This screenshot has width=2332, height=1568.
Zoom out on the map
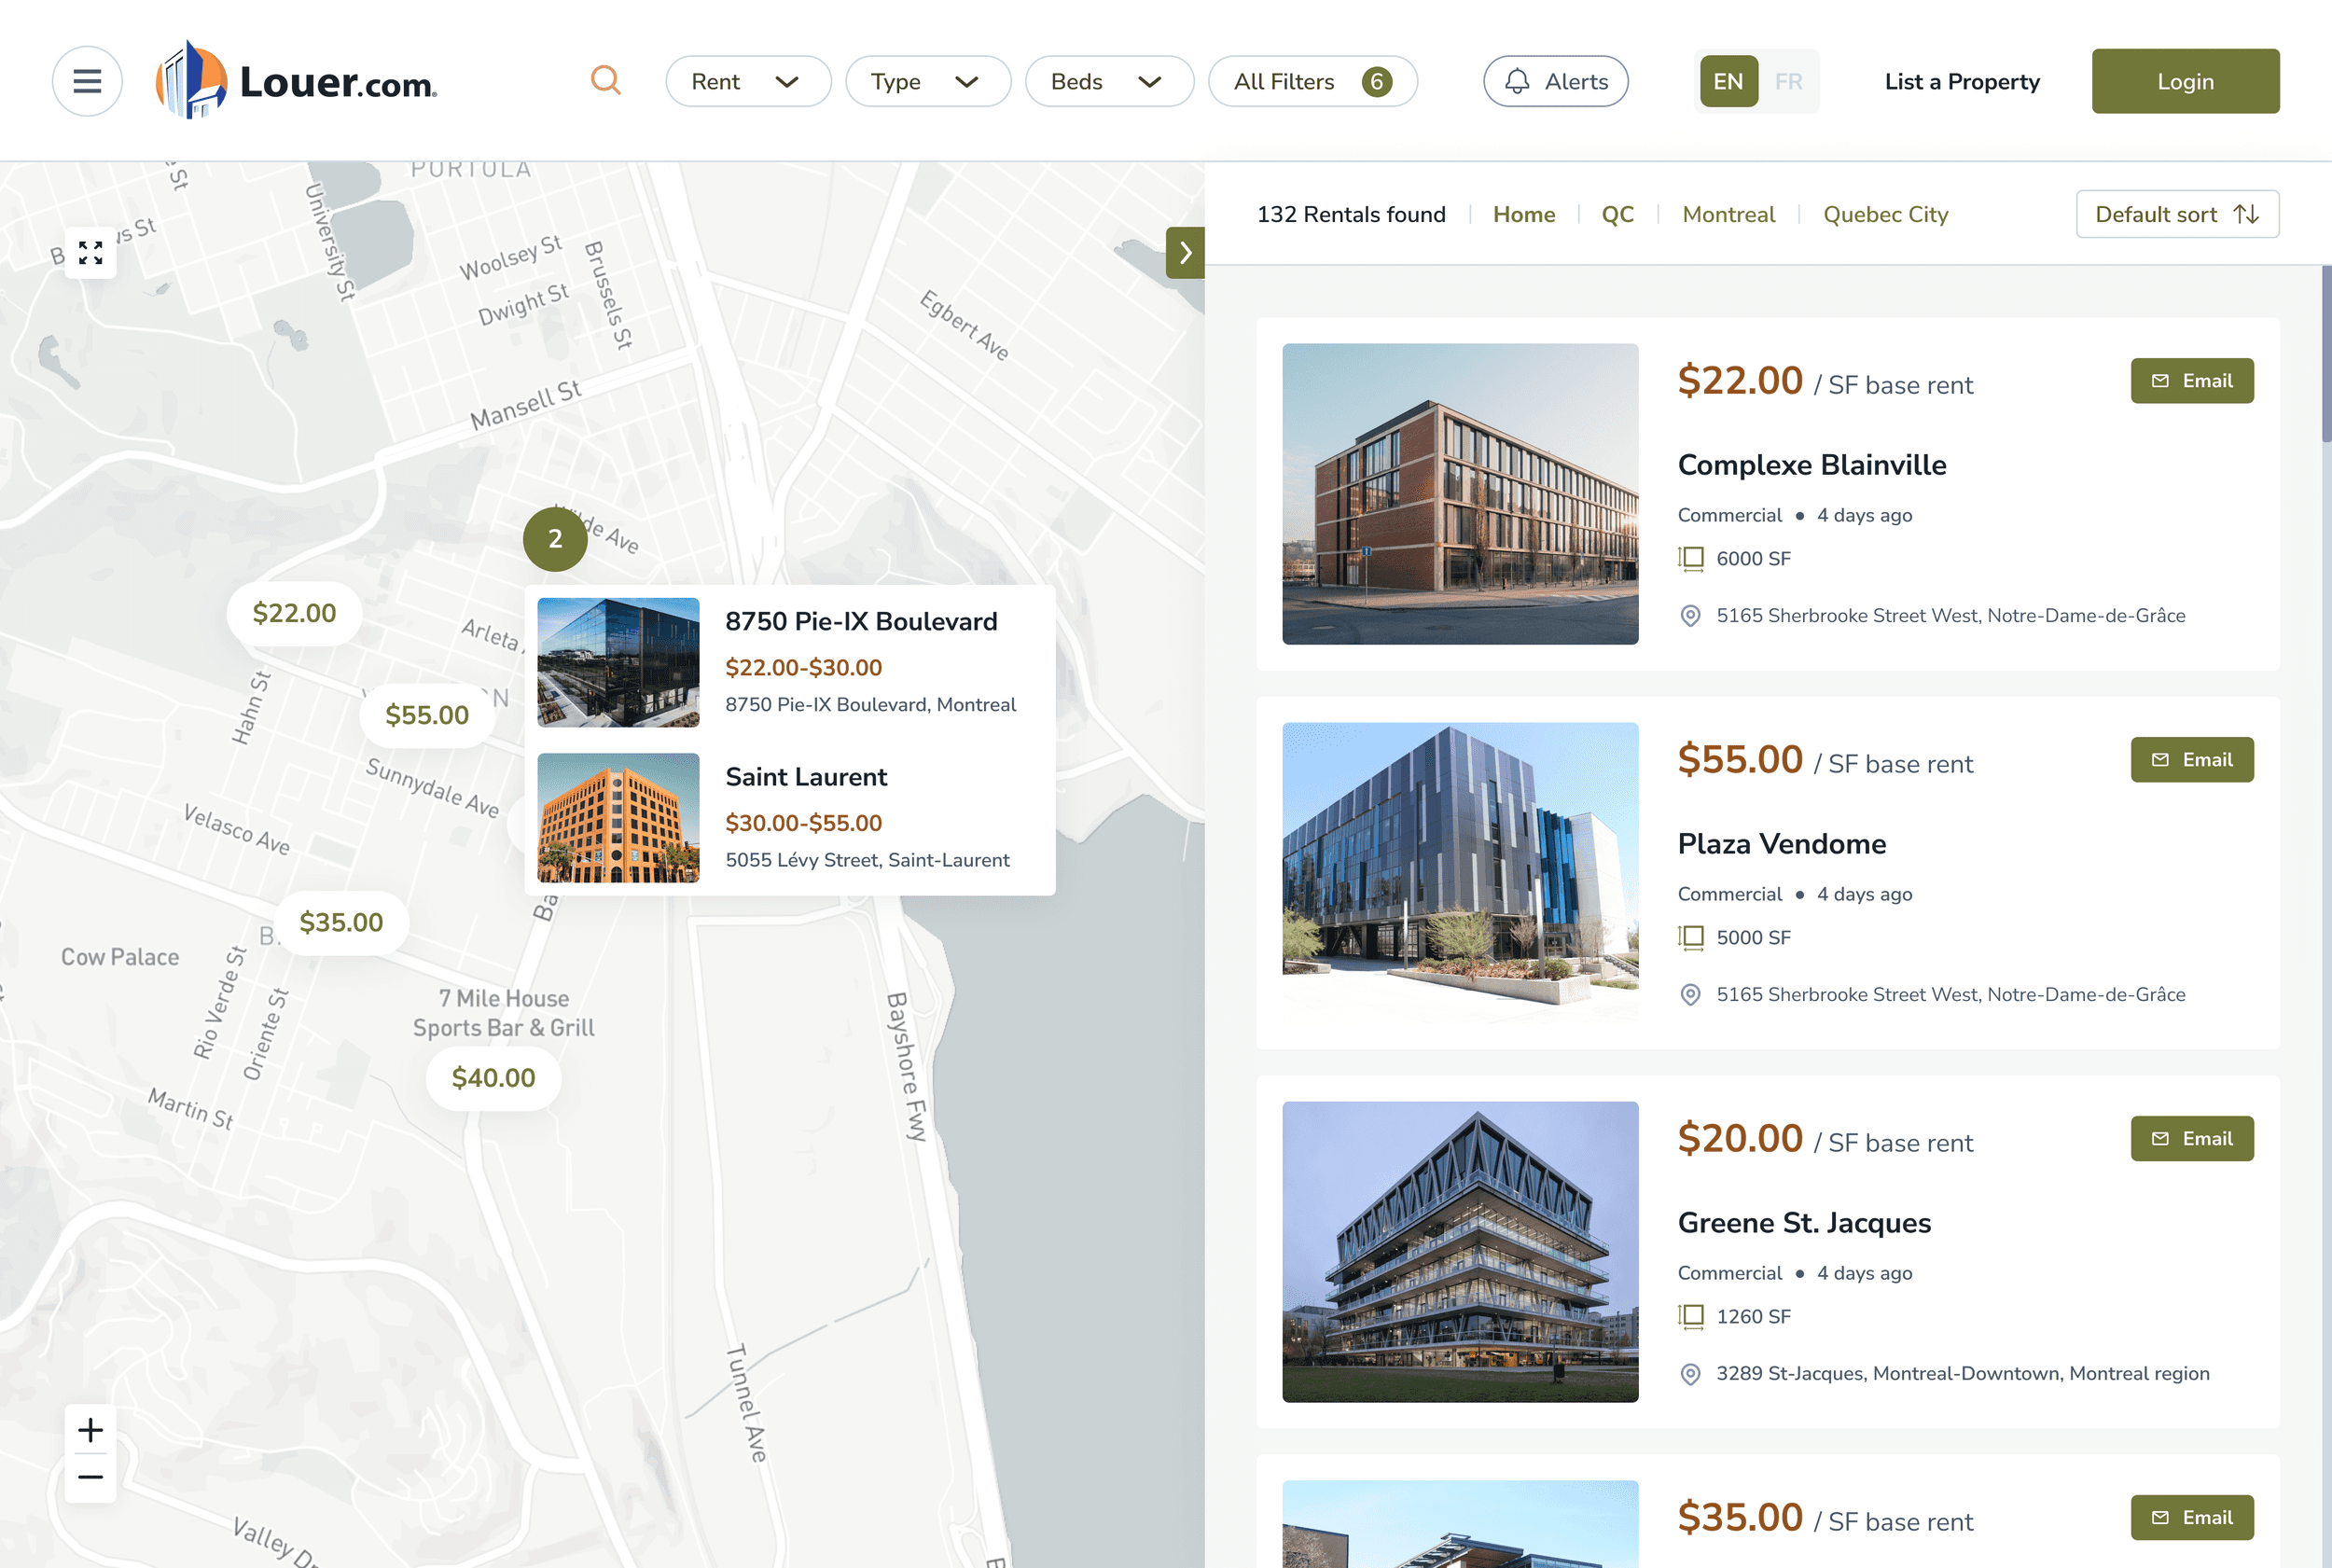[91, 1477]
